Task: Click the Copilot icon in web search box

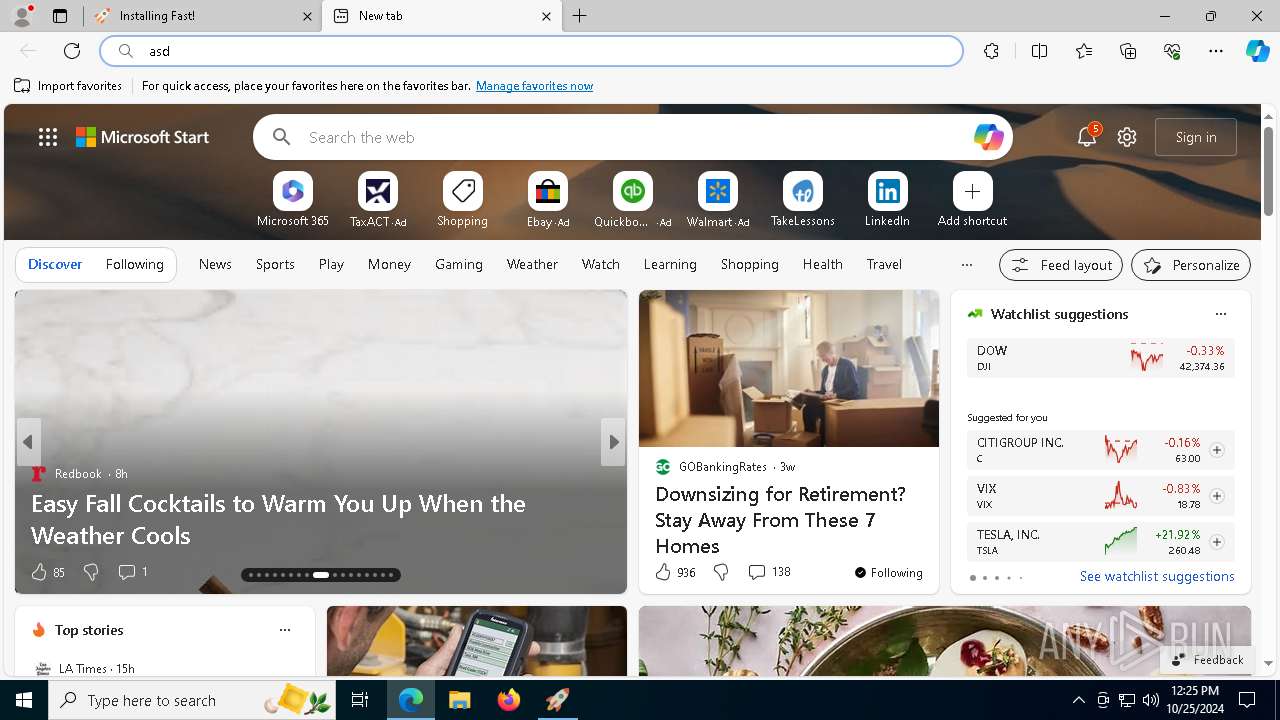Action: (x=988, y=137)
